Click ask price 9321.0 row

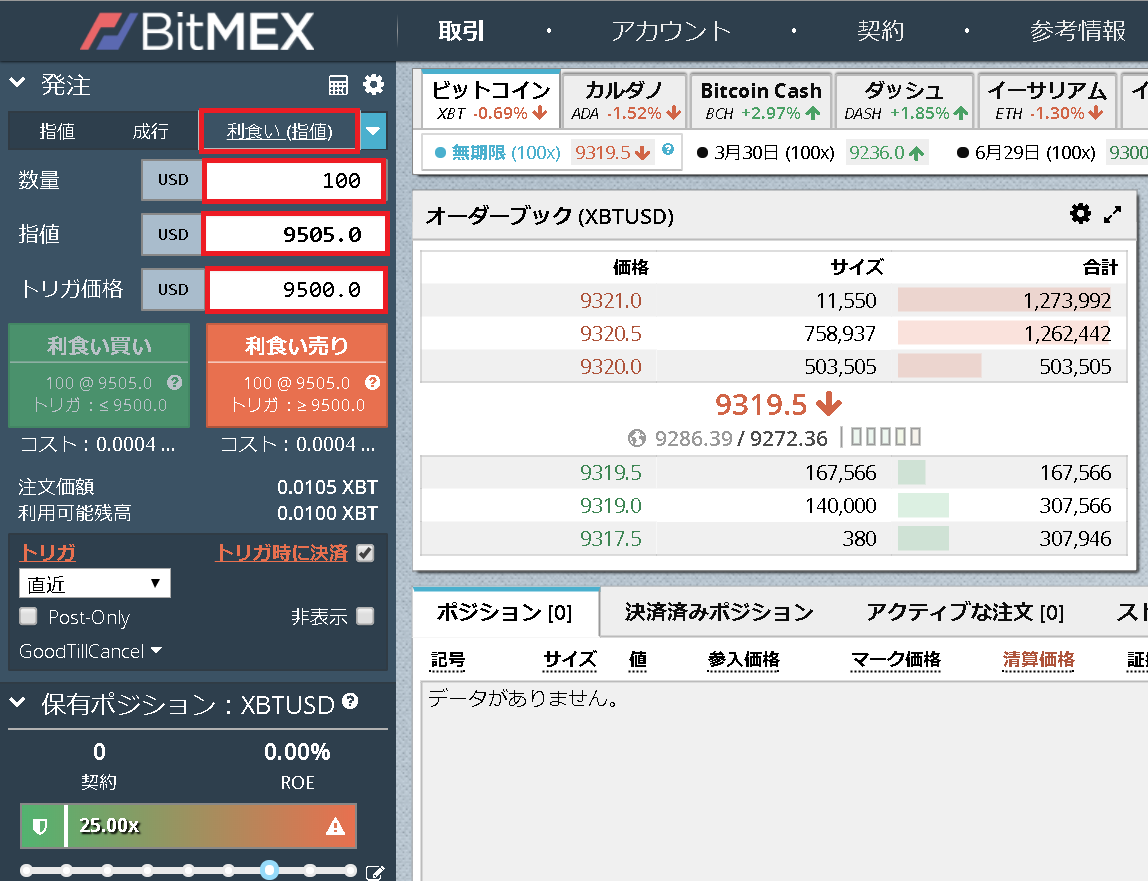tap(773, 300)
